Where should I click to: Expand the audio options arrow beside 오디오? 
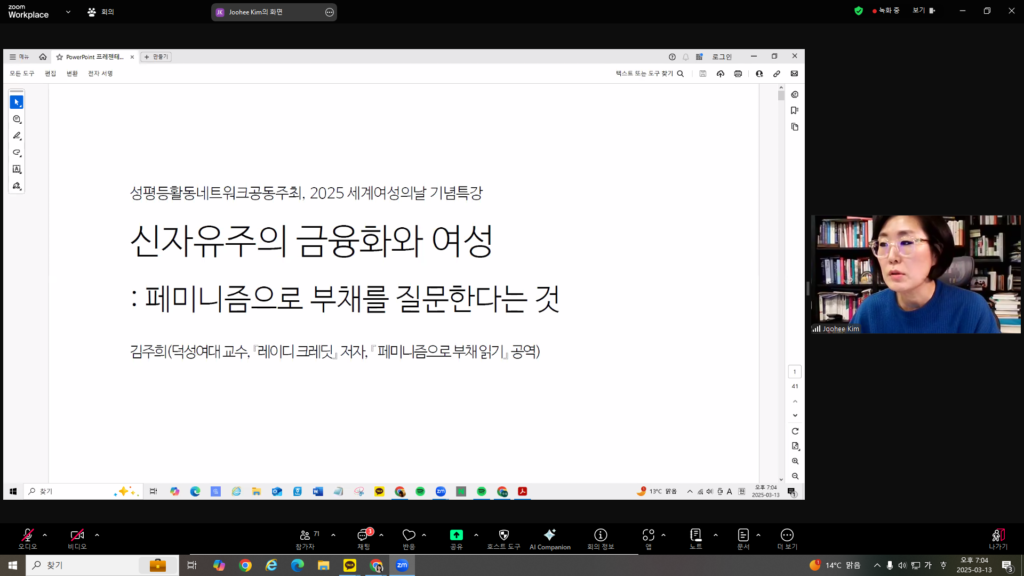click(x=45, y=535)
